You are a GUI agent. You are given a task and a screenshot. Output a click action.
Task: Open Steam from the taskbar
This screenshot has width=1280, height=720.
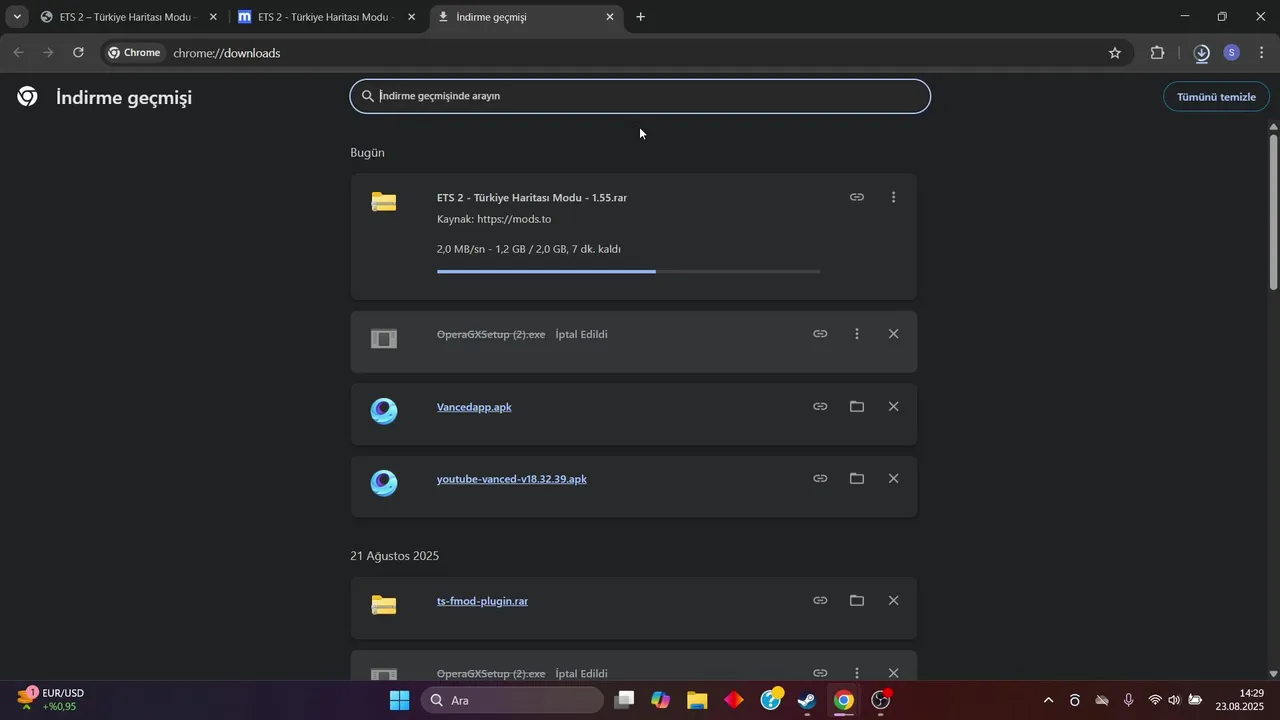(x=807, y=700)
